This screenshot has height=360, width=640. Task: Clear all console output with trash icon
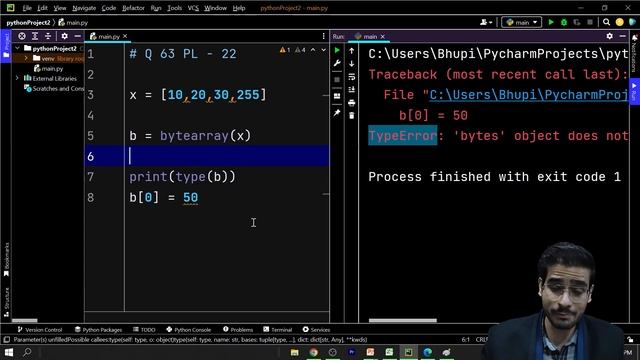pos(351,116)
